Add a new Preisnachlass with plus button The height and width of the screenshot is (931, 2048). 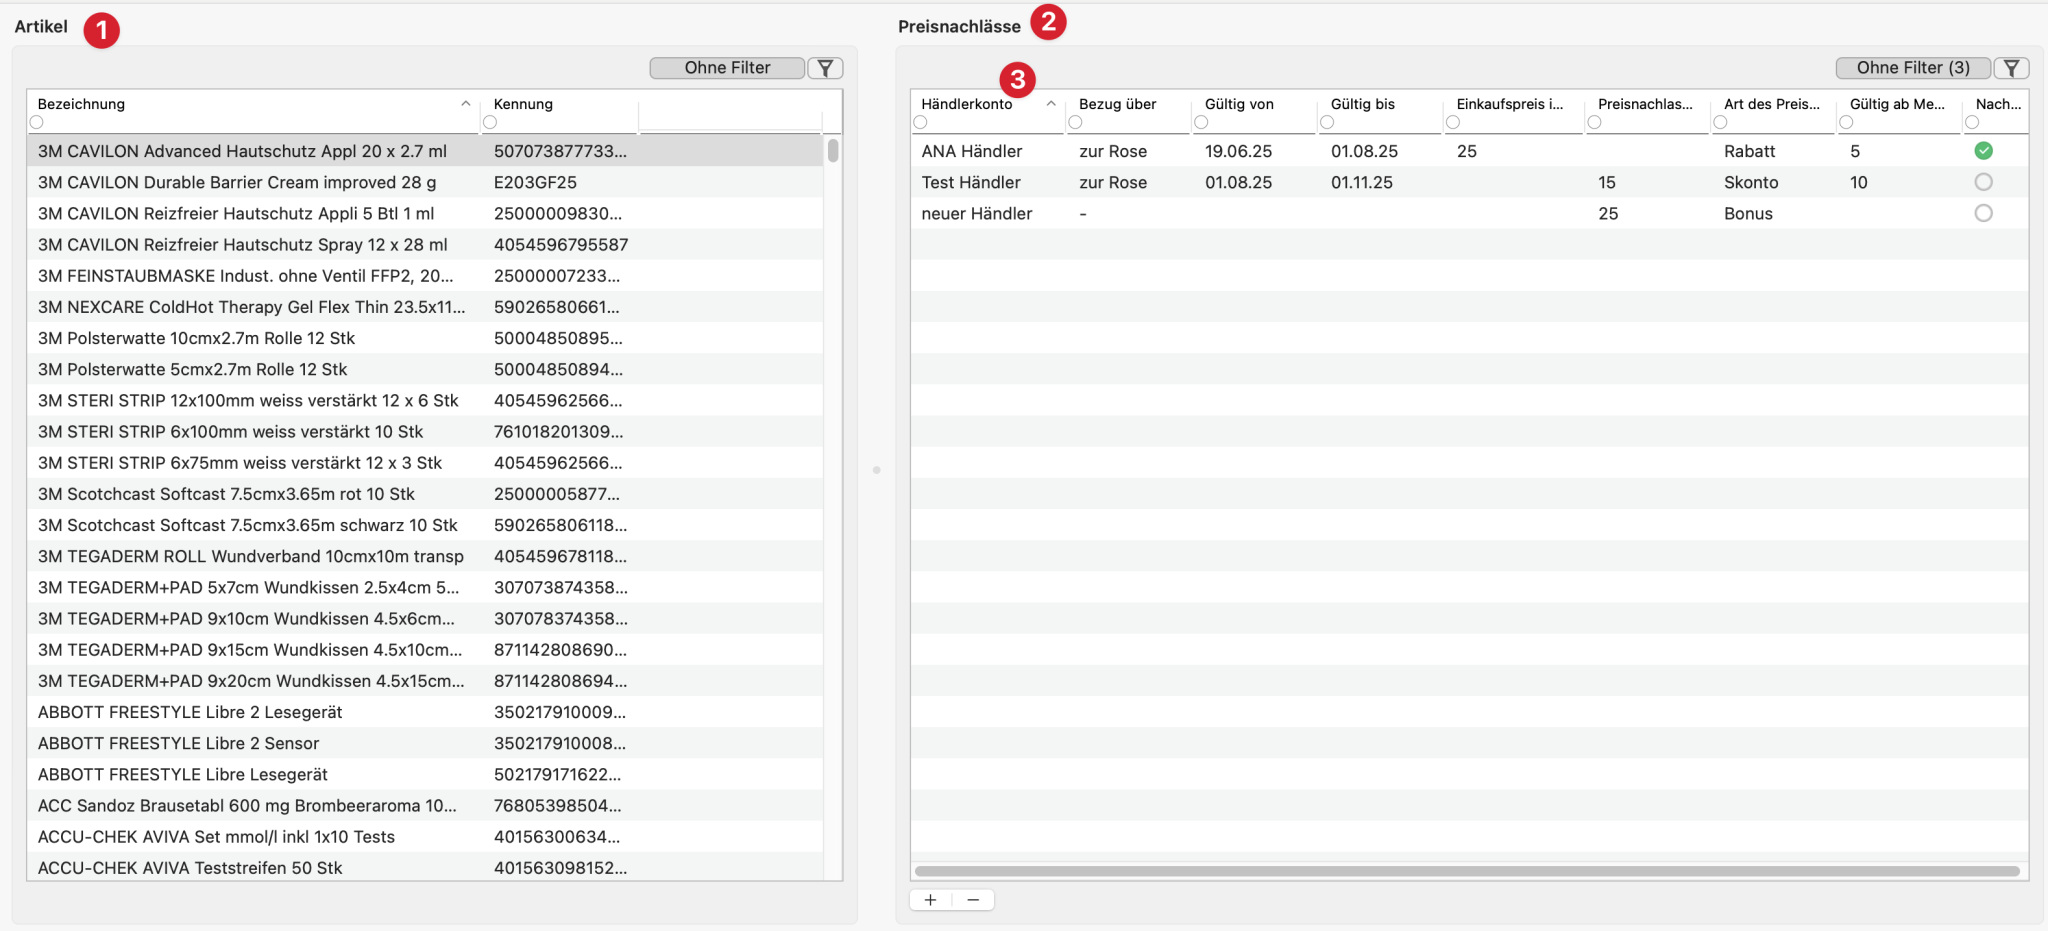pos(930,900)
